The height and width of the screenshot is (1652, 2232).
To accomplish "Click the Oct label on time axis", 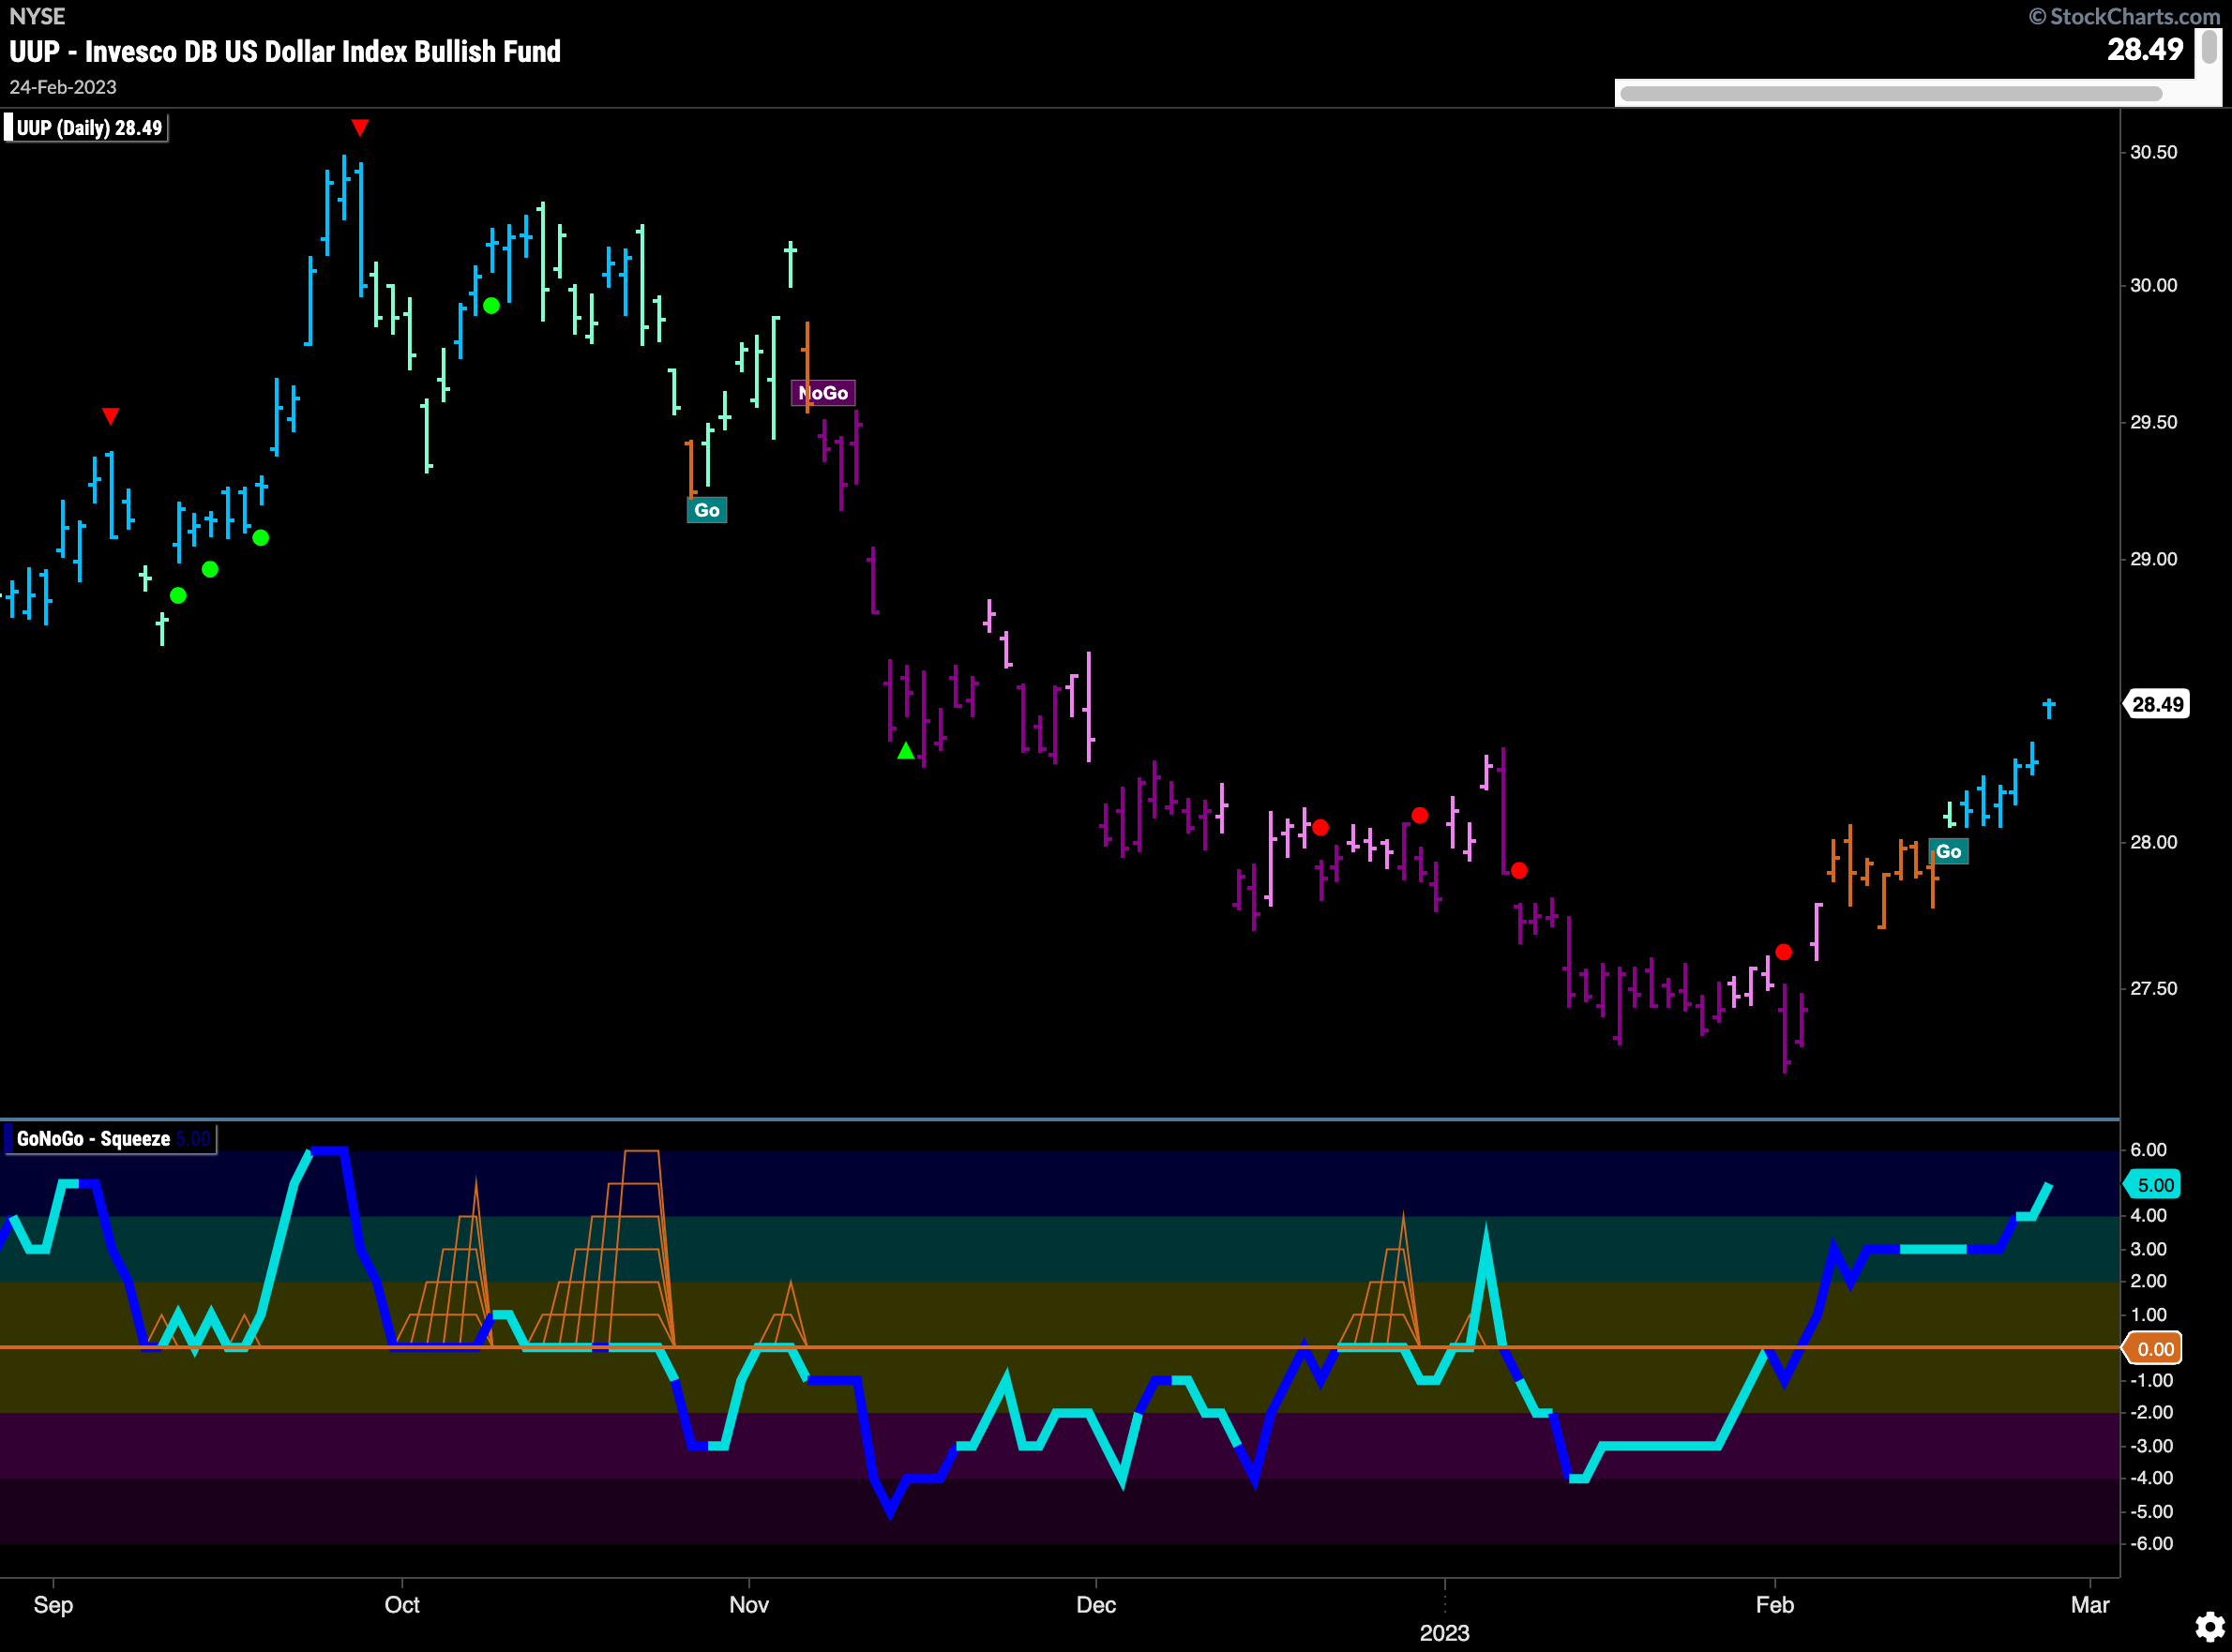I will (x=402, y=1604).
